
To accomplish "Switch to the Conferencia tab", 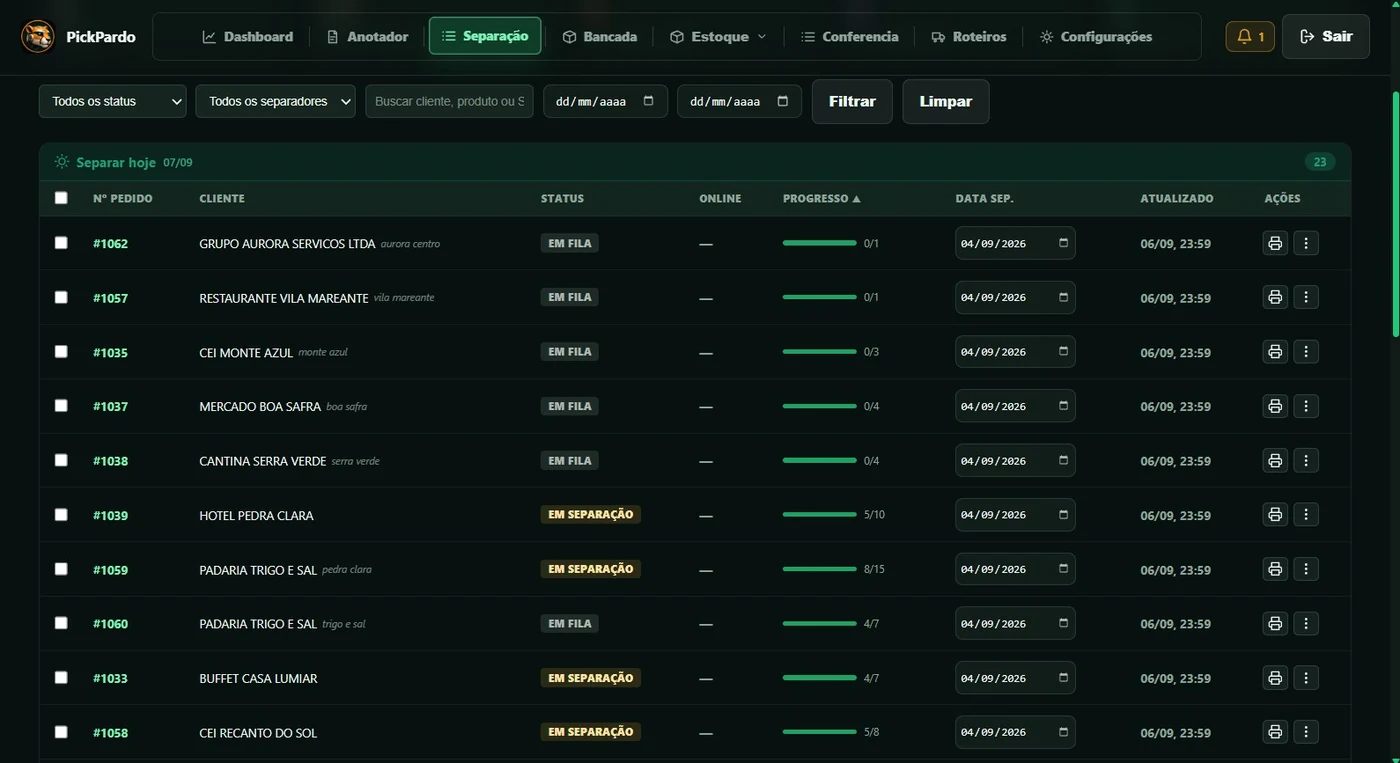I will (x=850, y=37).
